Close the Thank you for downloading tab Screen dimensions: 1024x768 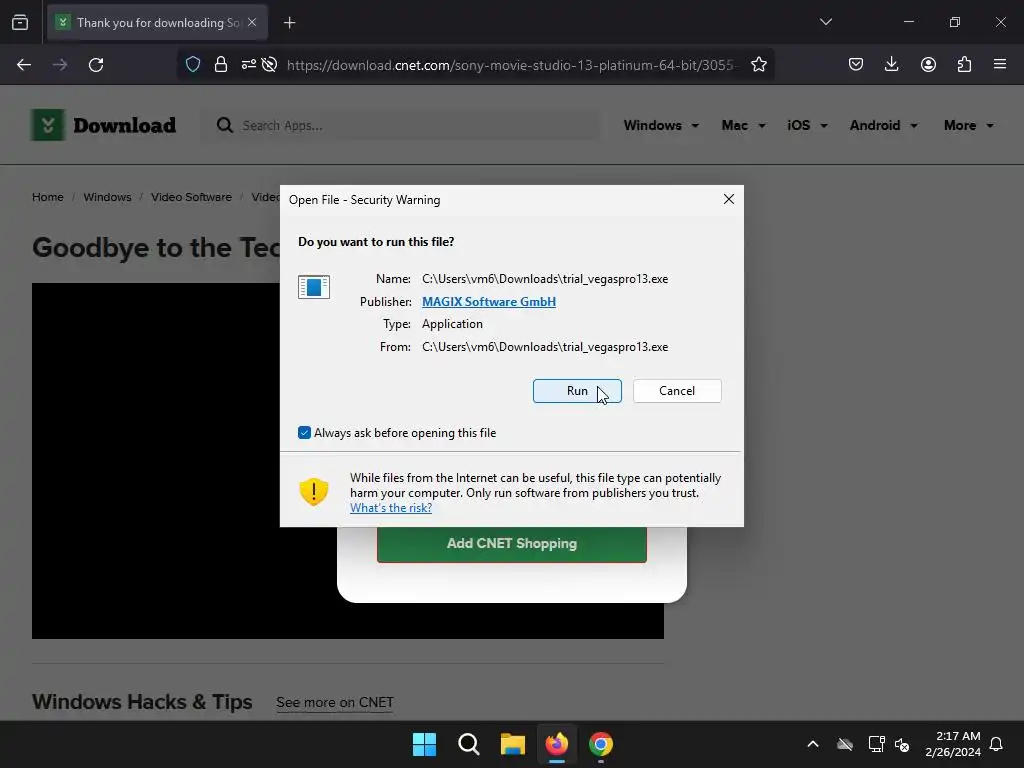tap(252, 23)
